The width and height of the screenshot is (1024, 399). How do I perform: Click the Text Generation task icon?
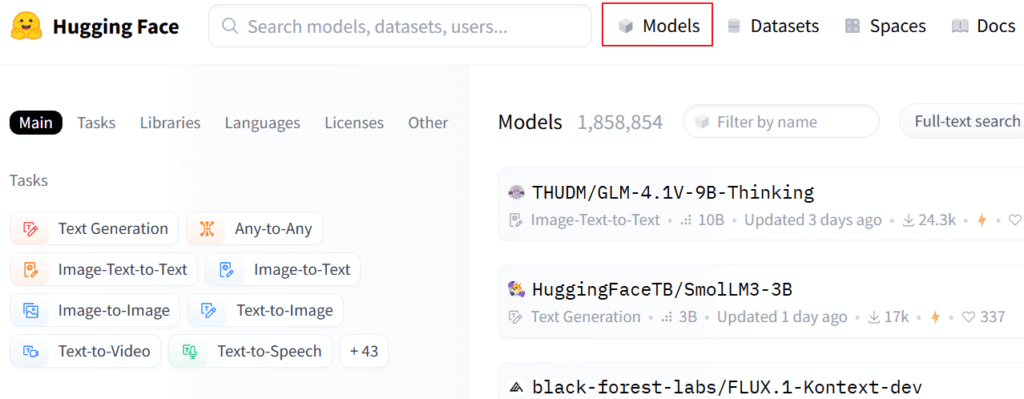click(x=30, y=229)
